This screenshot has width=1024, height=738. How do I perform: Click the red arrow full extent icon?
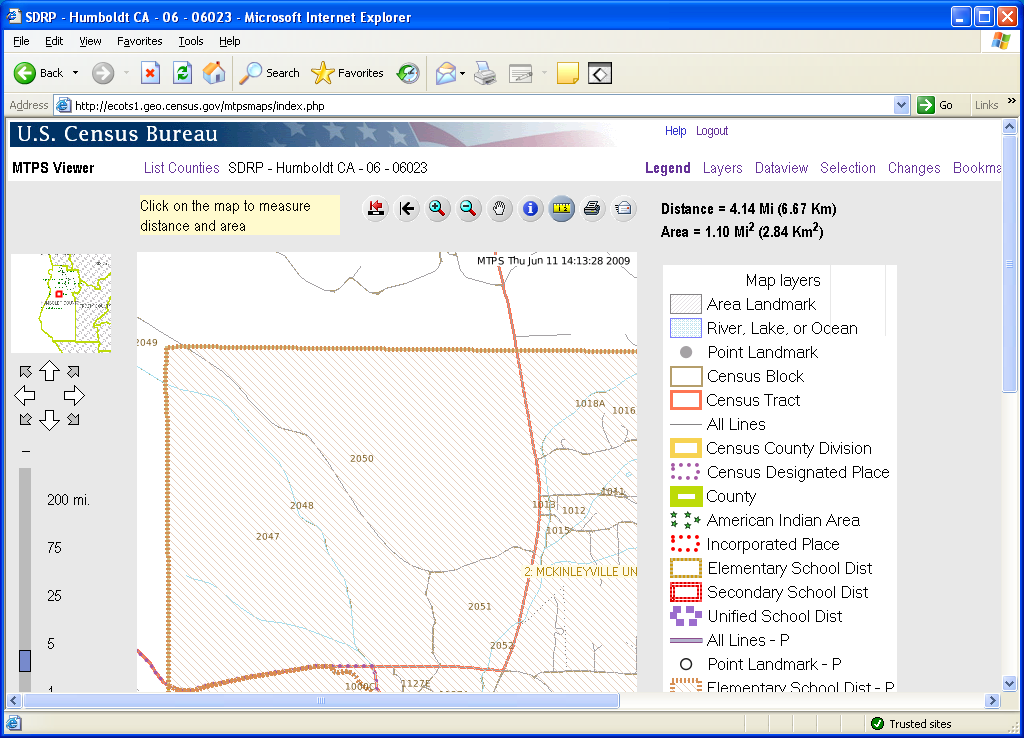coord(376,209)
